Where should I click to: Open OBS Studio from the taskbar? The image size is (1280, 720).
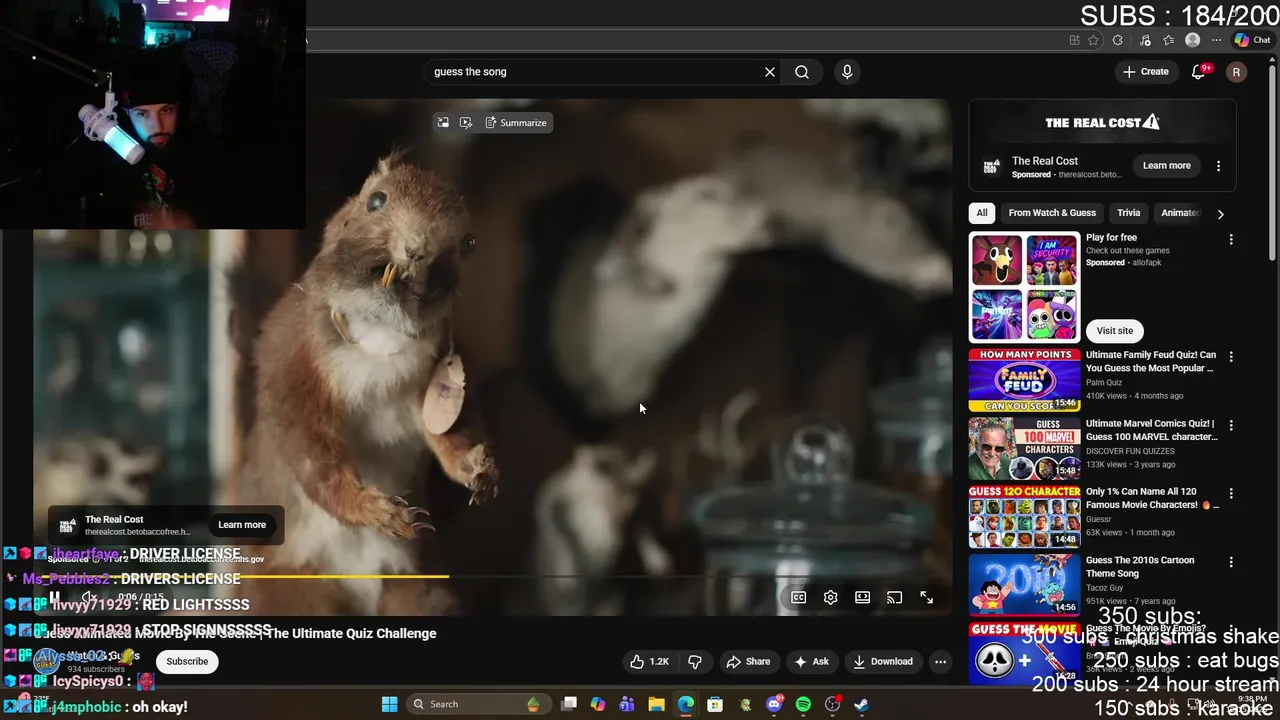point(832,705)
